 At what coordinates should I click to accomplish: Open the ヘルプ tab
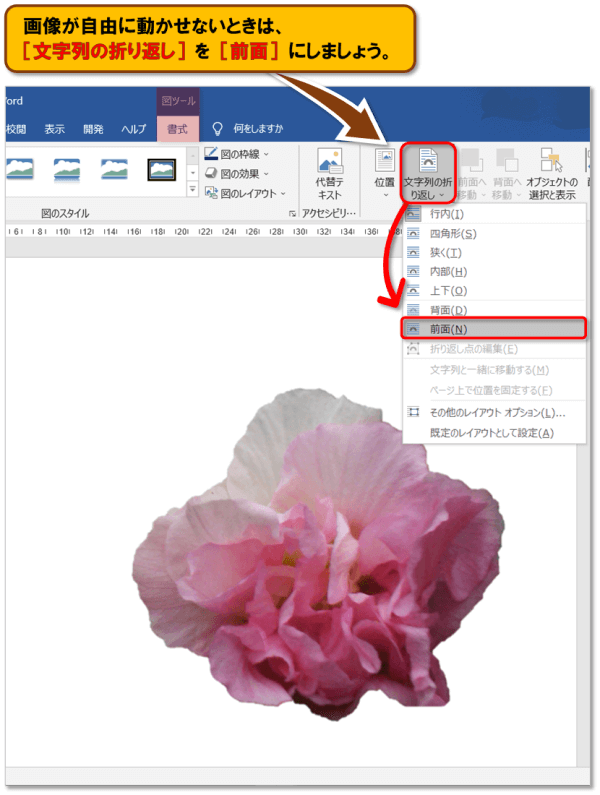click(133, 129)
